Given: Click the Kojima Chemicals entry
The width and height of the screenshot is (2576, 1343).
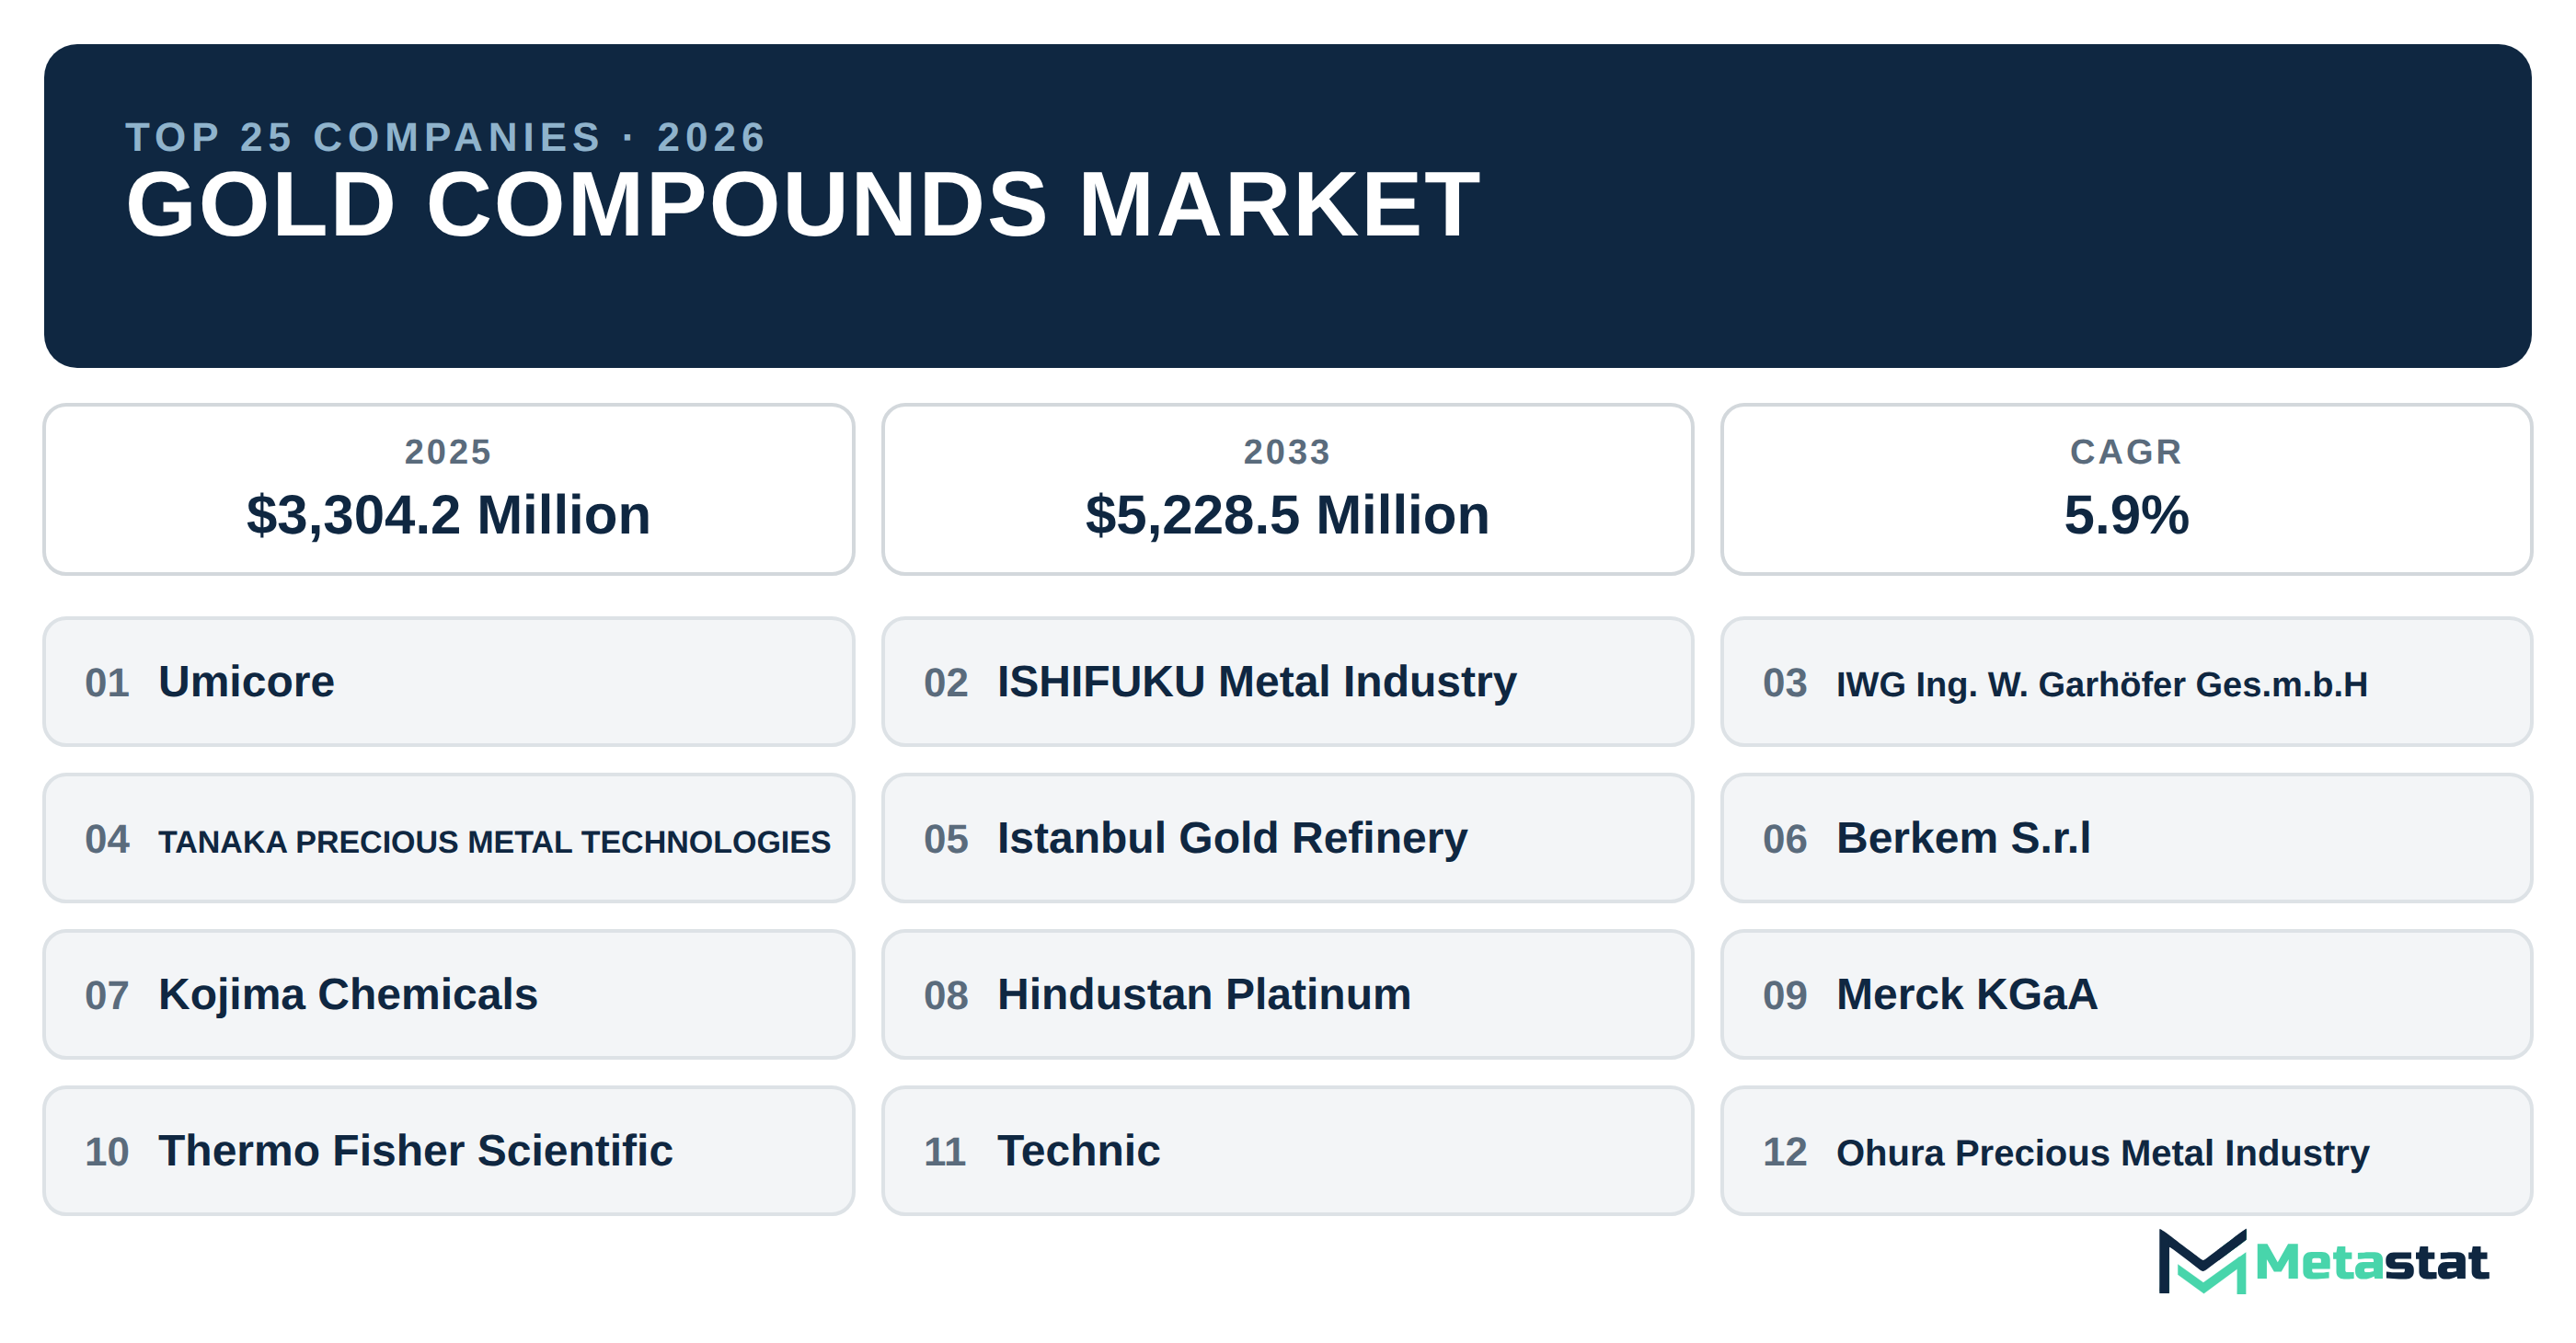Looking at the screenshot, I should (x=448, y=994).
